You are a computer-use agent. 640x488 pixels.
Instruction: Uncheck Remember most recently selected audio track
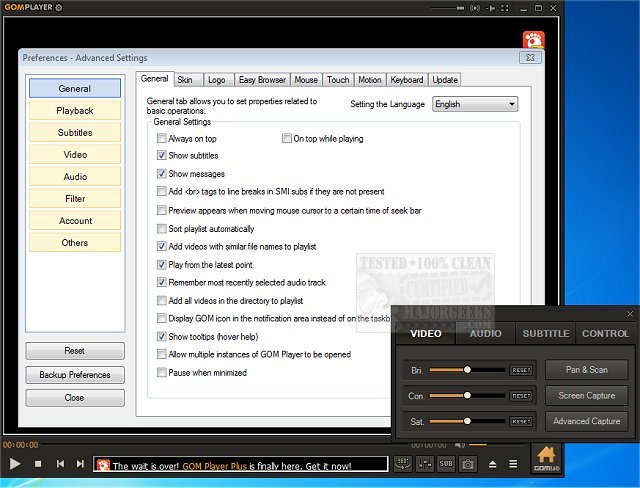pos(162,282)
